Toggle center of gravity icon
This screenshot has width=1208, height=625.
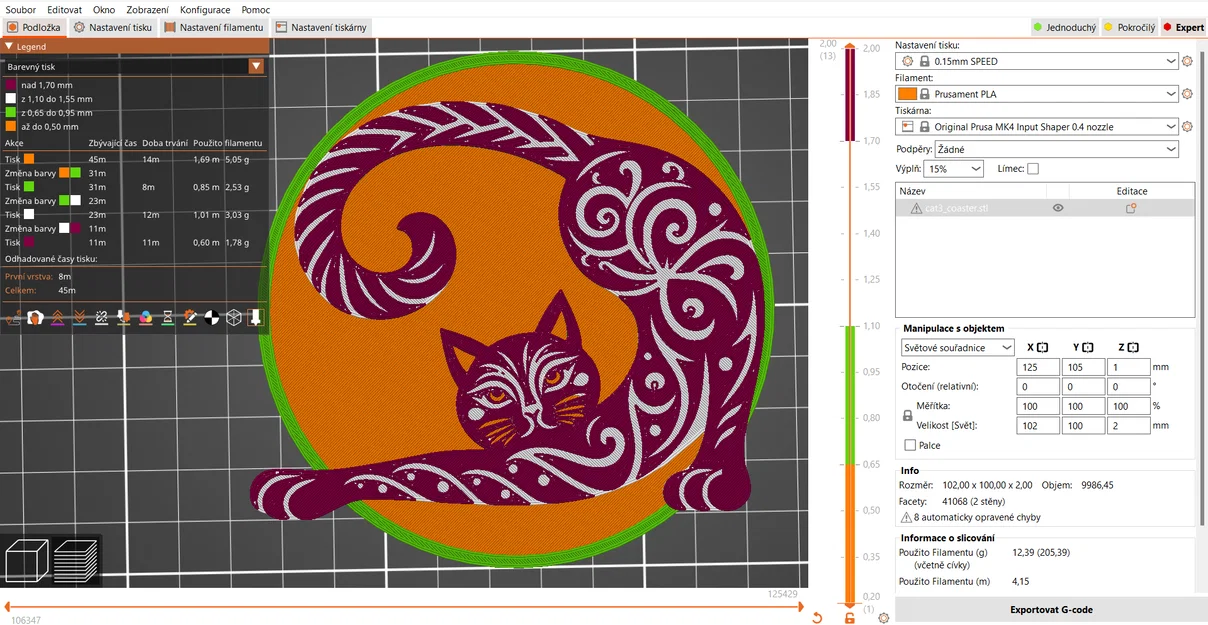point(211,317)
